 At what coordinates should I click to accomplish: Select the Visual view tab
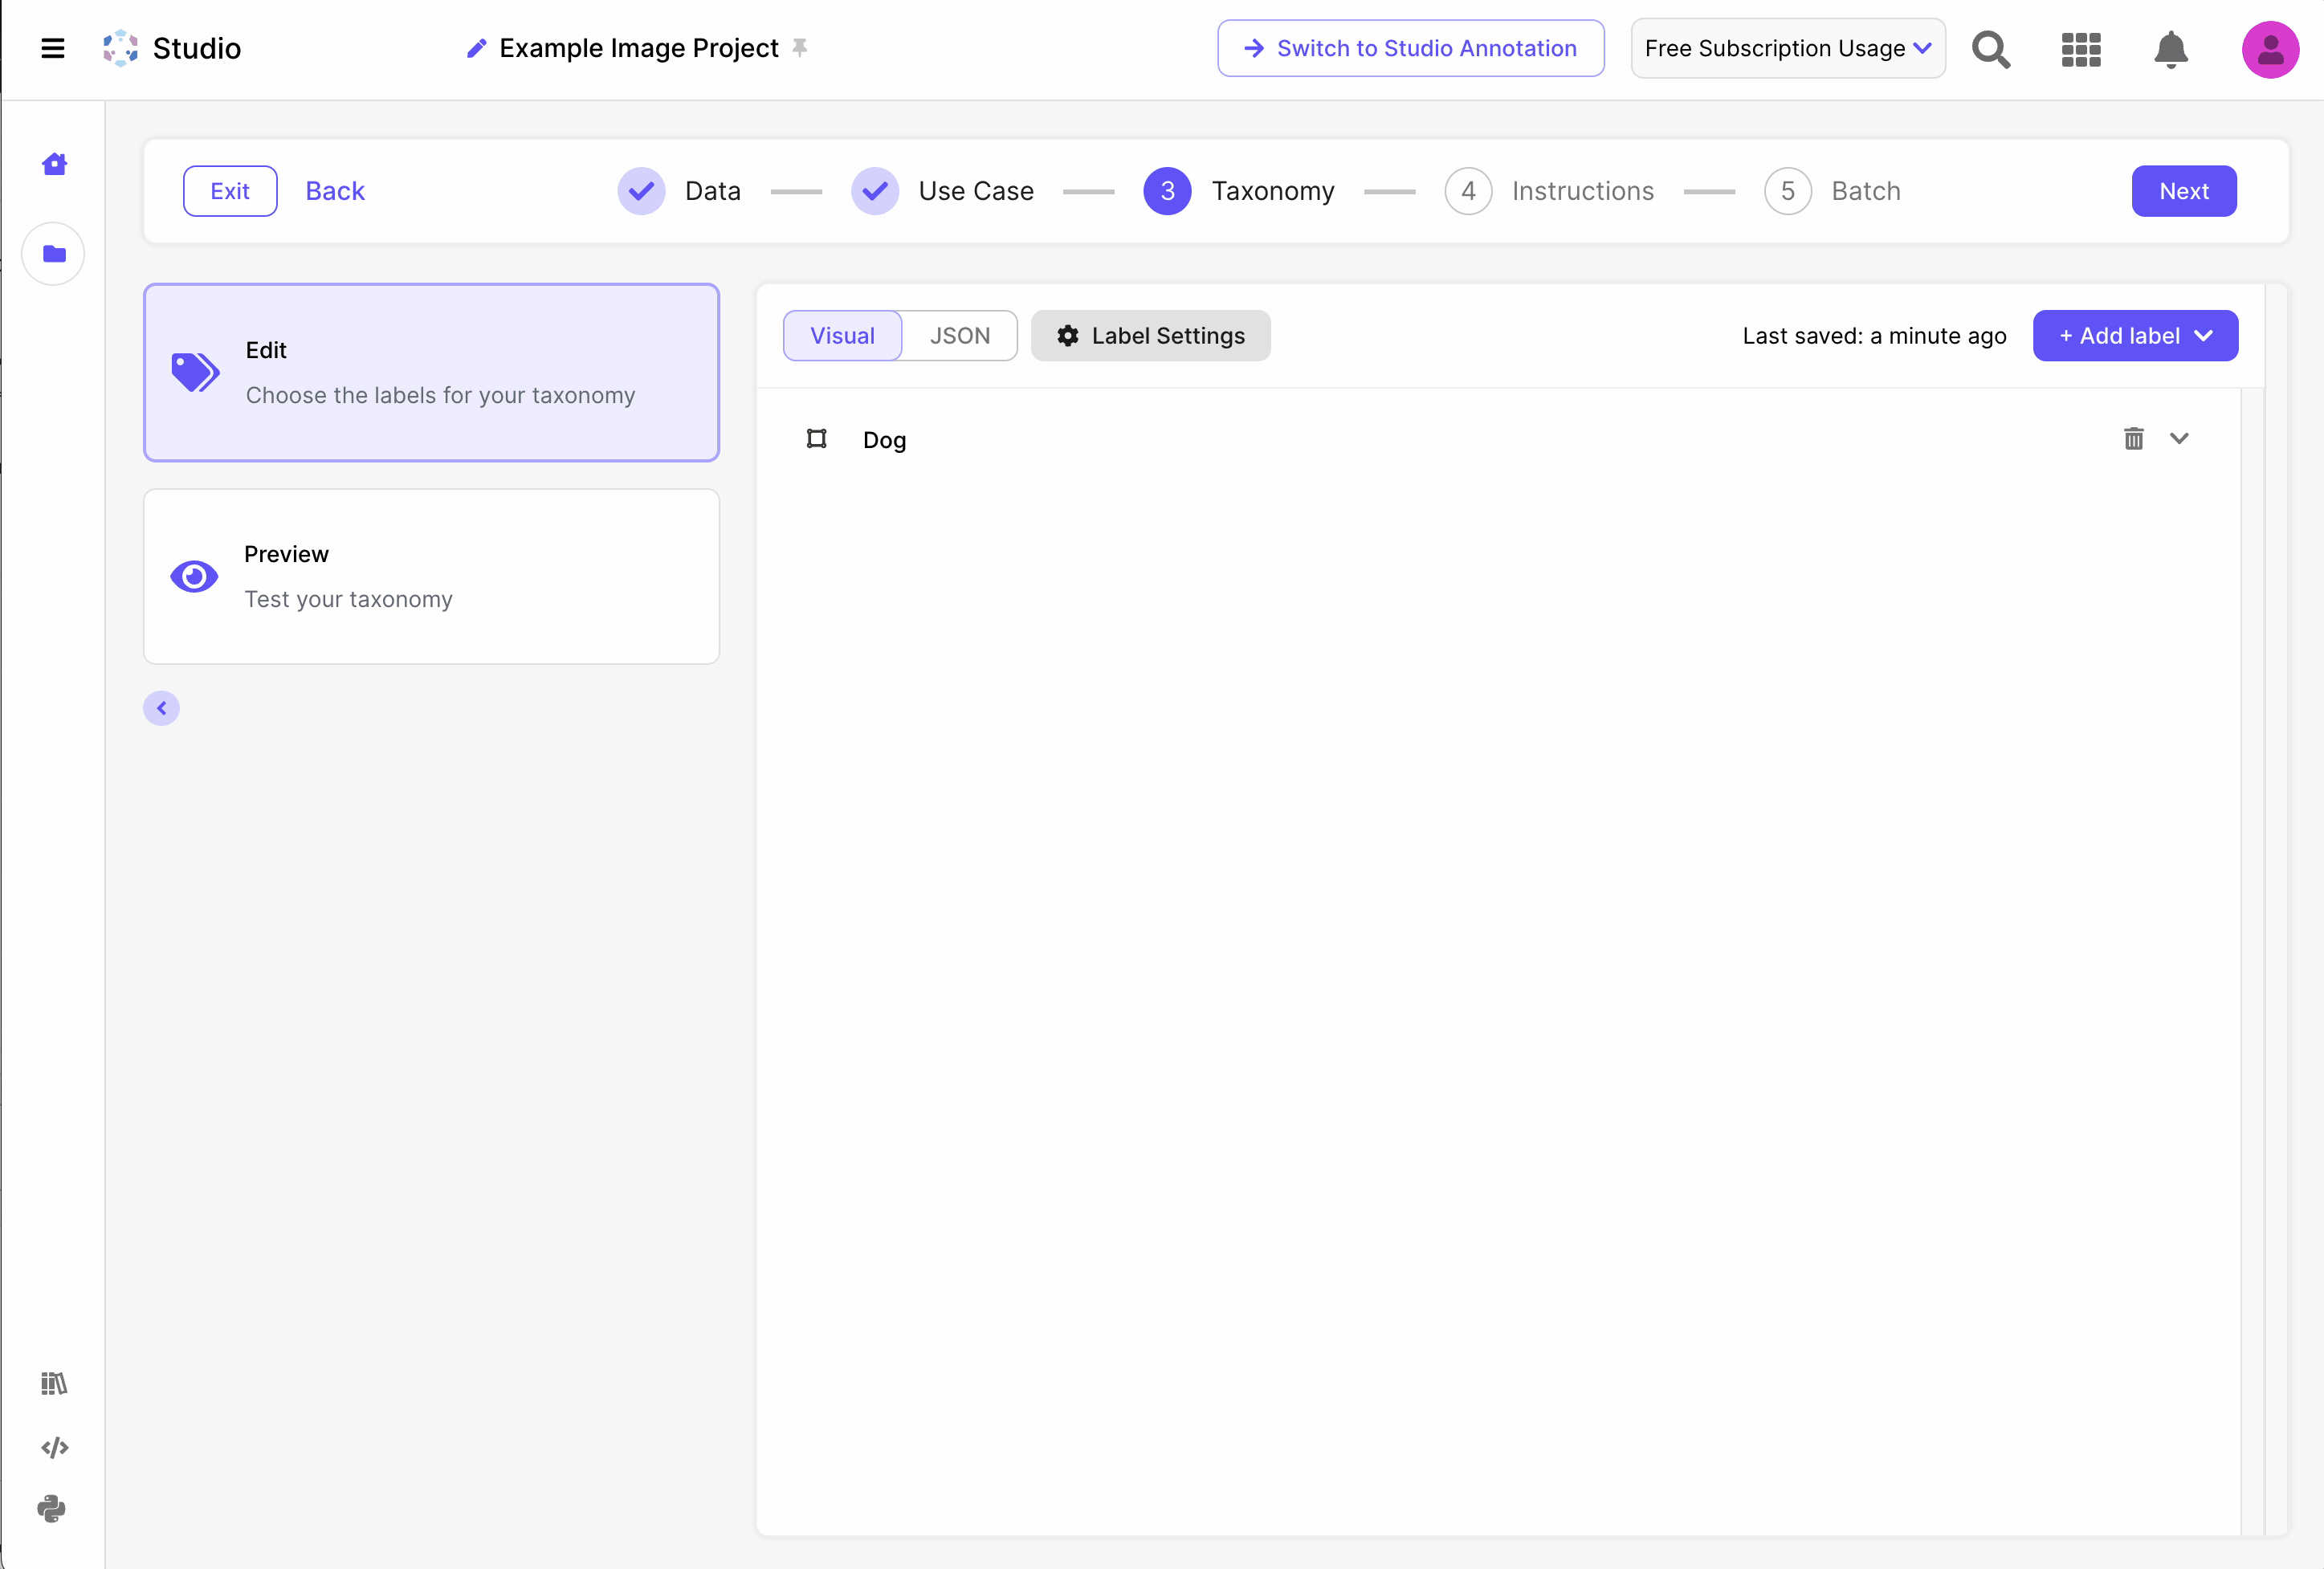pyautogui.click(x=842, y=336)
